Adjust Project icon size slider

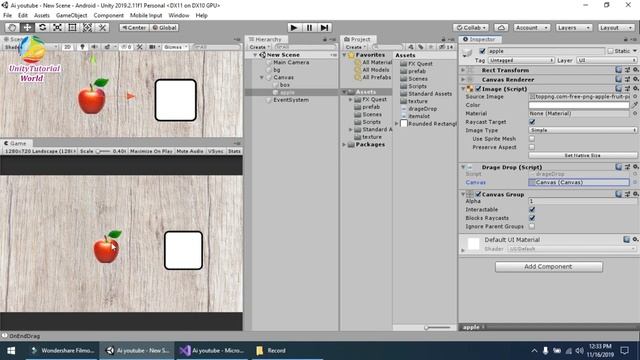coord(438,327)
